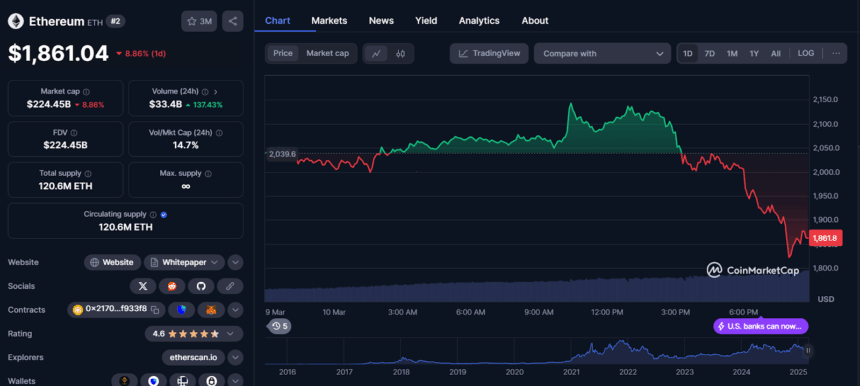Set chart range to 7D
This screenshot has width=860, height=386.
710,53
